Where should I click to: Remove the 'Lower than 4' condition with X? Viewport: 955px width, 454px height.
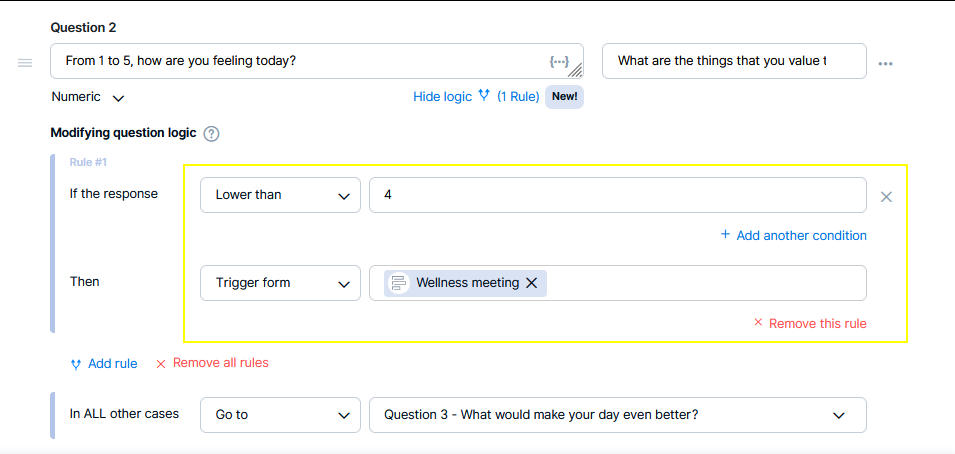point(886,196)
